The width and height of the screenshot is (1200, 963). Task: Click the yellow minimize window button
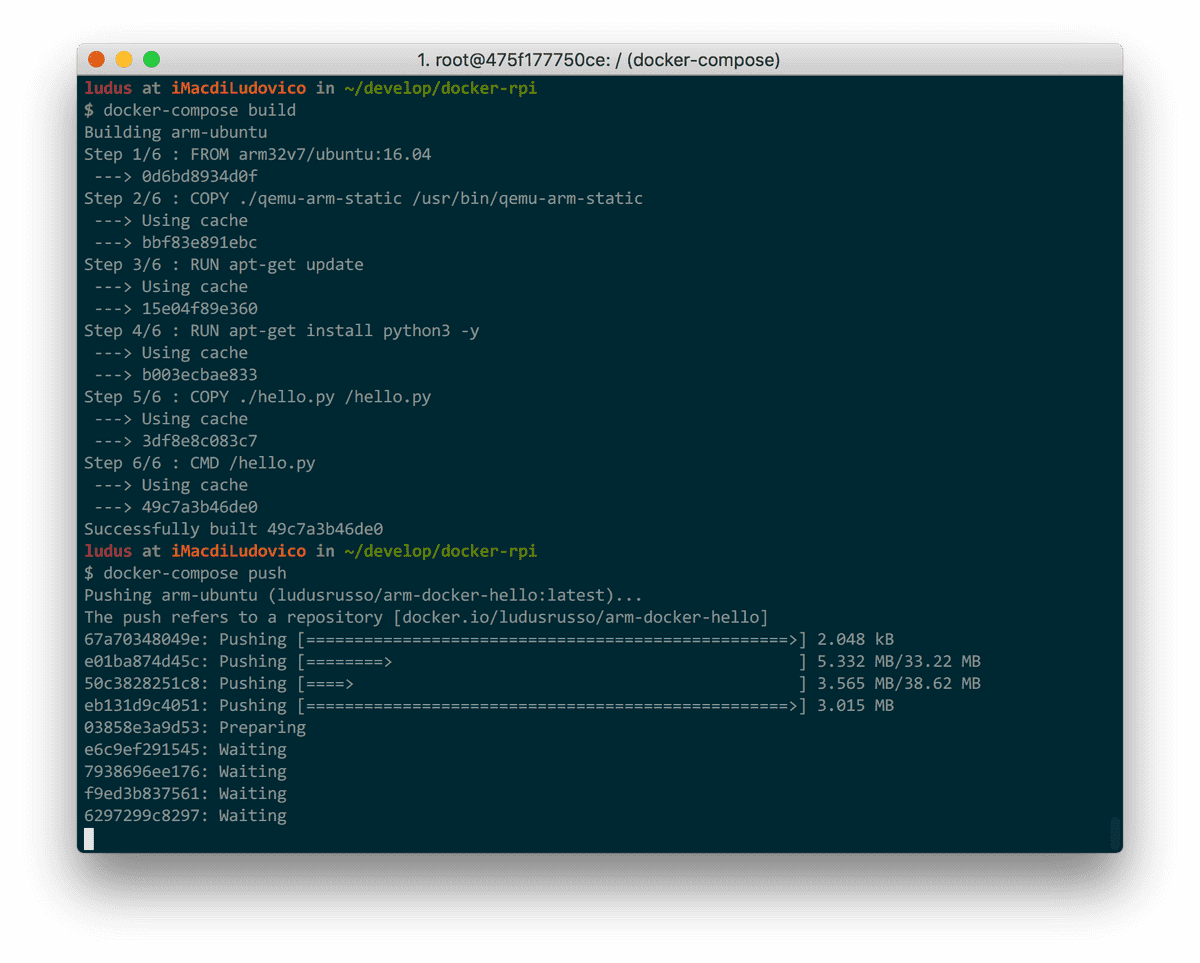(123, 59)
